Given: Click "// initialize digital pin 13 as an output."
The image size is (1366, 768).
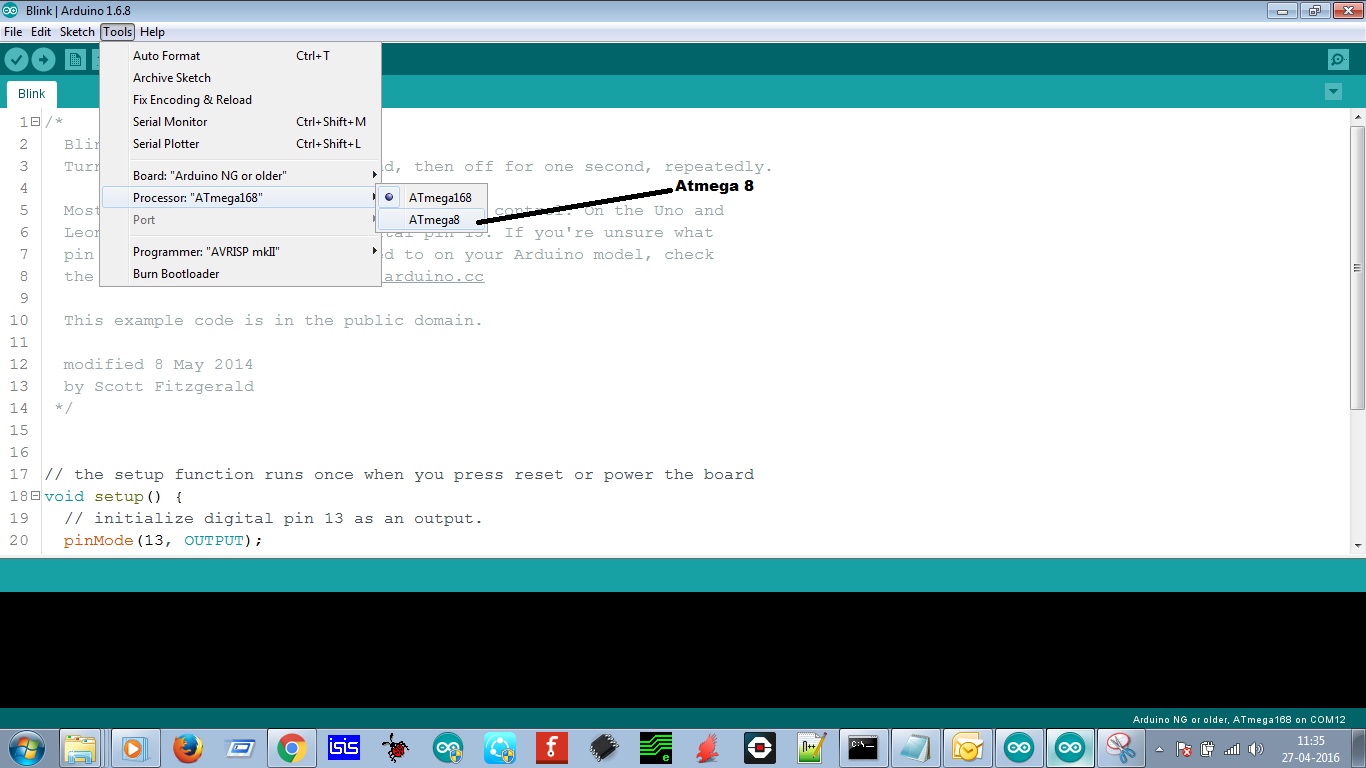Looking at the screenshot, I should (273, 518).
